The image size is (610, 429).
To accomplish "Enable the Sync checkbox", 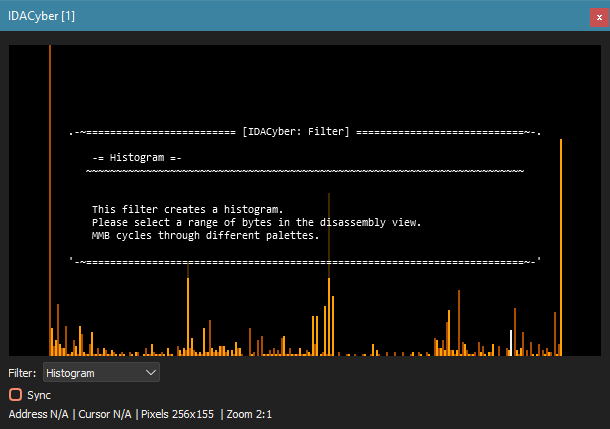I will tap(16, 395).
